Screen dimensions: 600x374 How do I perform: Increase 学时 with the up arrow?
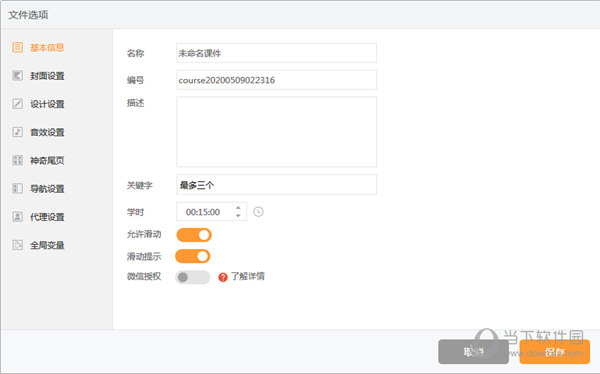[238, 207]
